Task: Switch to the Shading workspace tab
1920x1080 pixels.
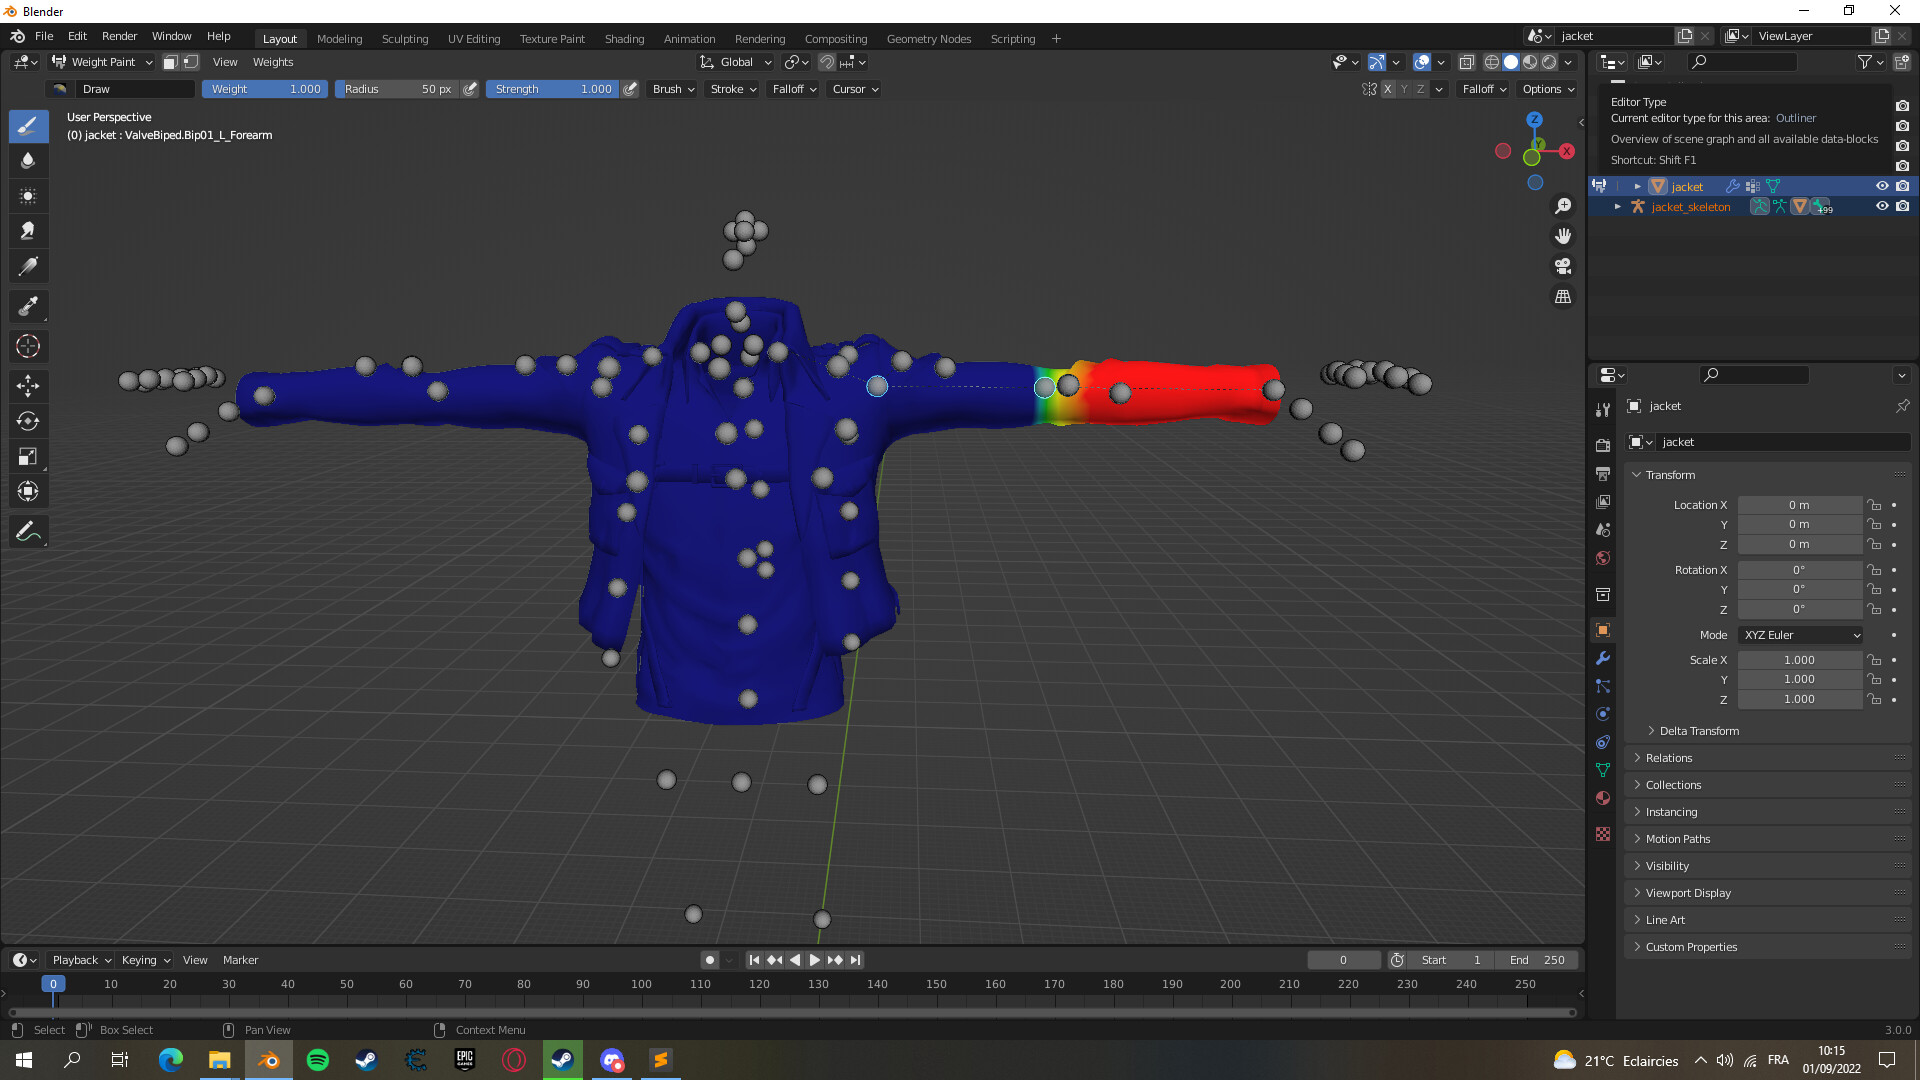Action: (624, 39)
